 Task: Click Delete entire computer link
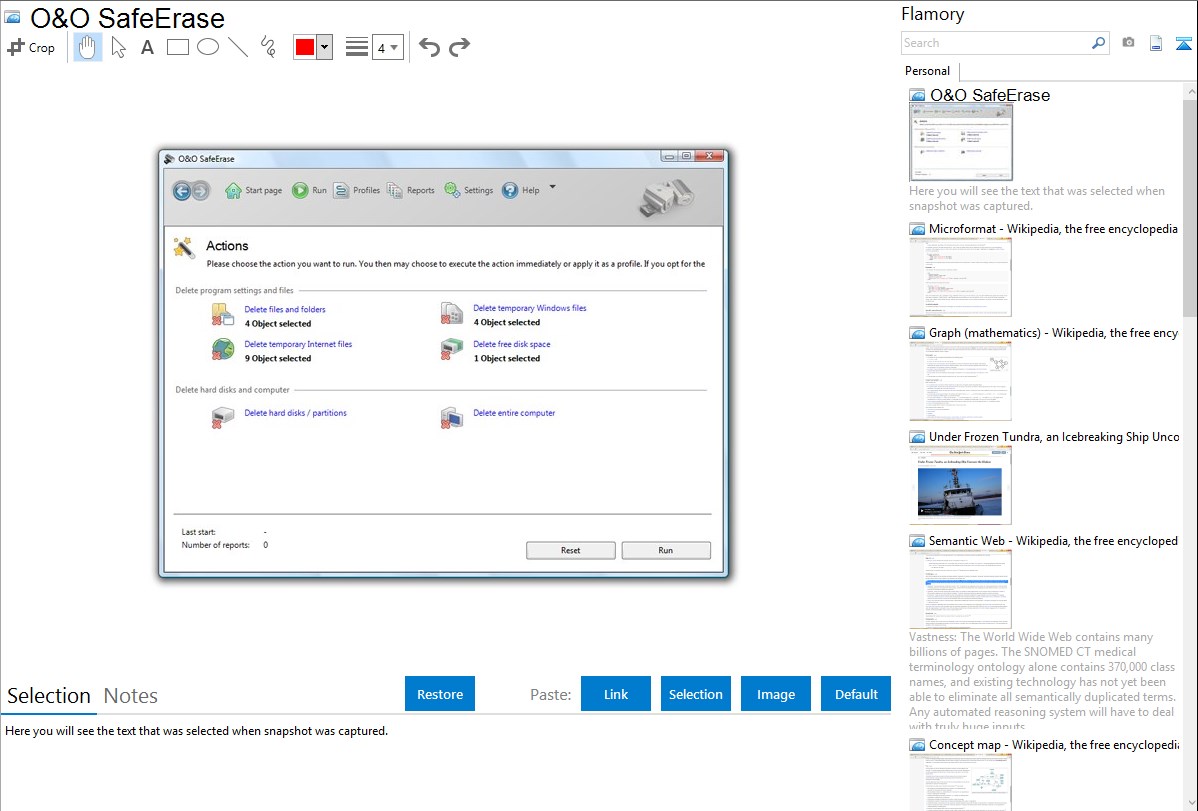(x=514, y=413)
